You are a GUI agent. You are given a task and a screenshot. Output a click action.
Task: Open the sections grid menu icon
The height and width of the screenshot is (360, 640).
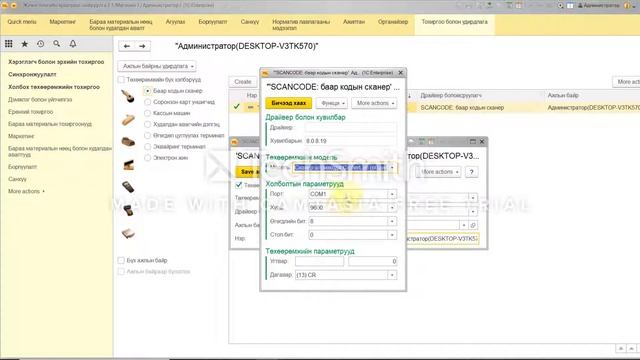pyautogui.click(x=9, y=44)
